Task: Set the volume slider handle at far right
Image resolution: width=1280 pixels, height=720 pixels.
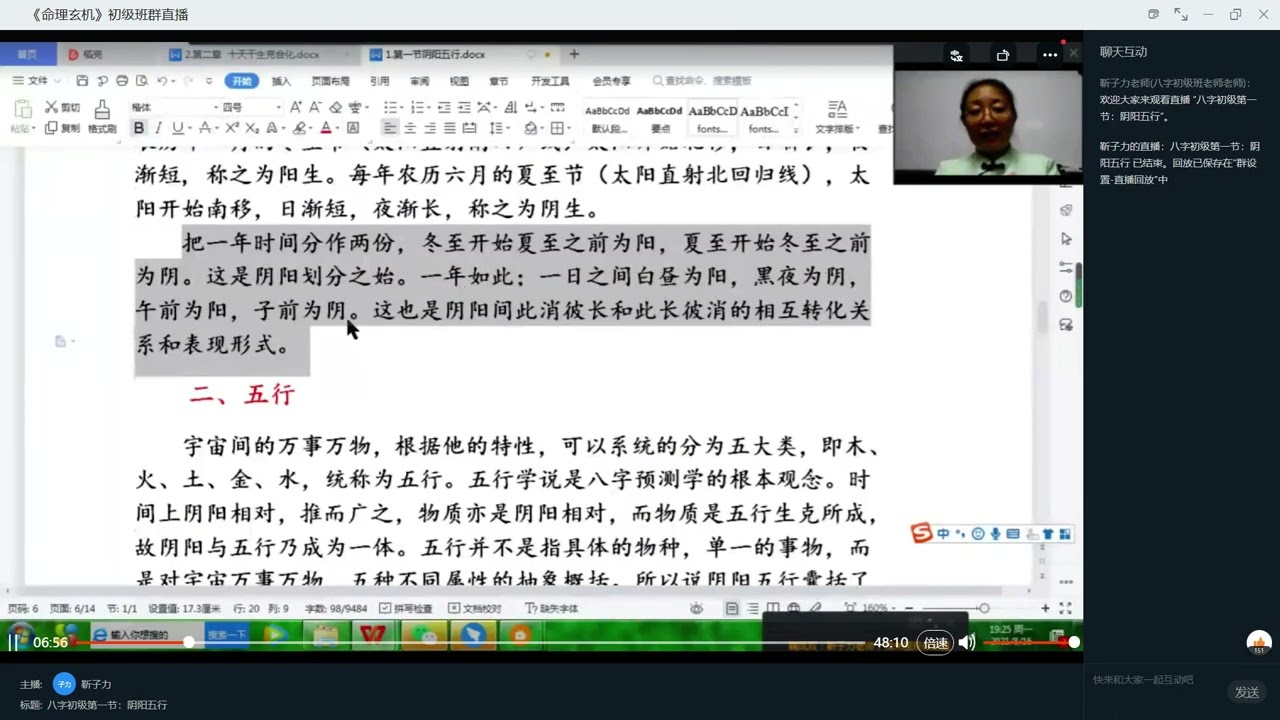Action: 1074,642
